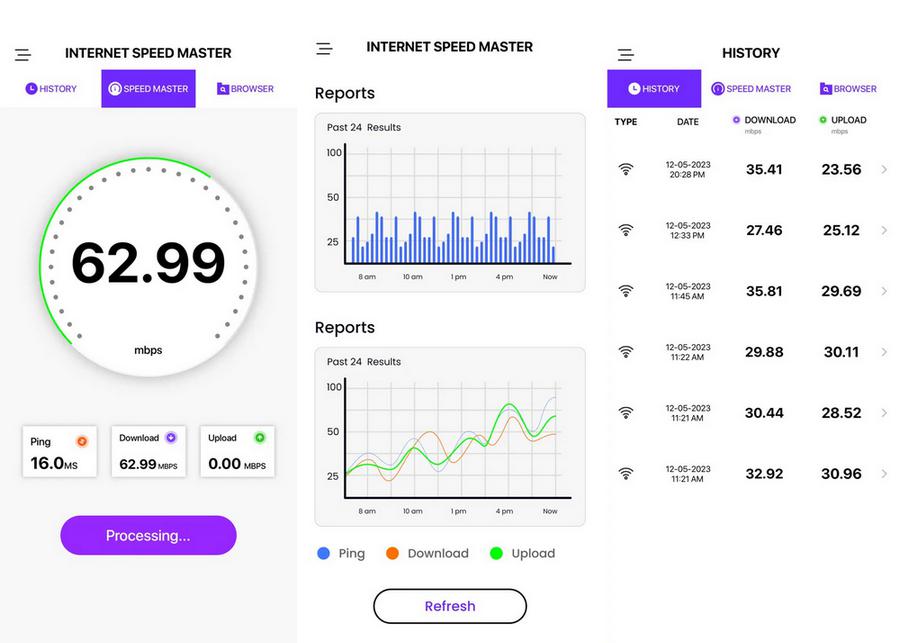Select History tab on History screen
Viewport: 900px width, 643px height.
pos(654,88)
